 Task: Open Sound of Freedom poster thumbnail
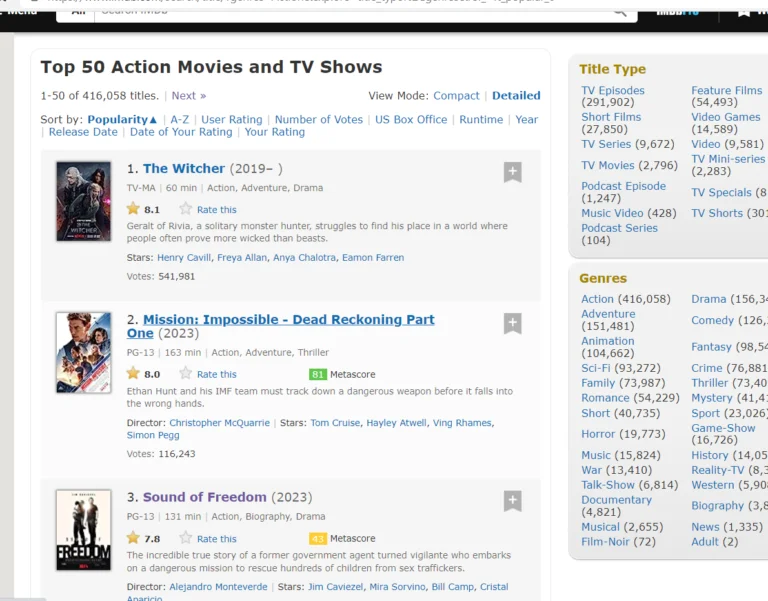click(83, 530)
